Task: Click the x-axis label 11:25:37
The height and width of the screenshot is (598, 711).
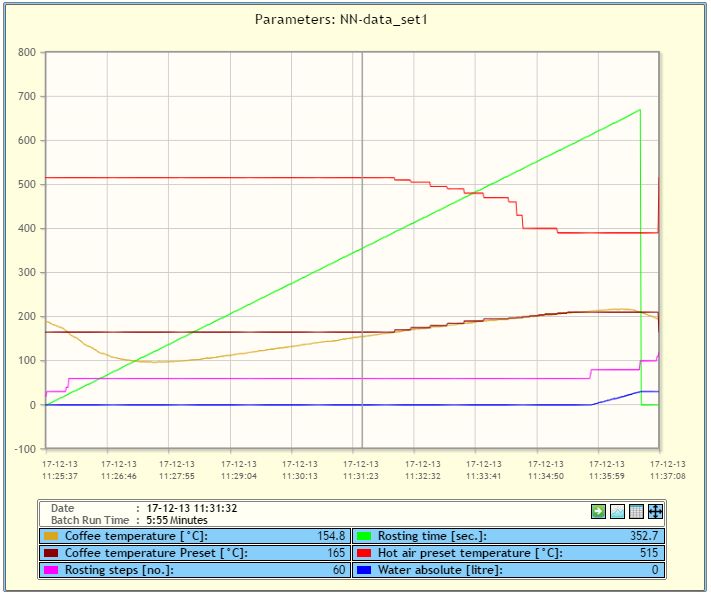Action: [x=60, y=476]
